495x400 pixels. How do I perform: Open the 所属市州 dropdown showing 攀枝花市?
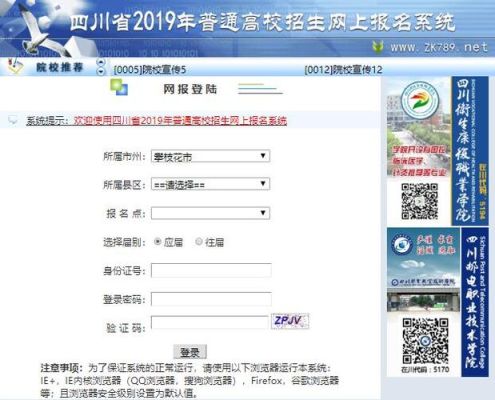pyautogui.click(x=210, y=156)
